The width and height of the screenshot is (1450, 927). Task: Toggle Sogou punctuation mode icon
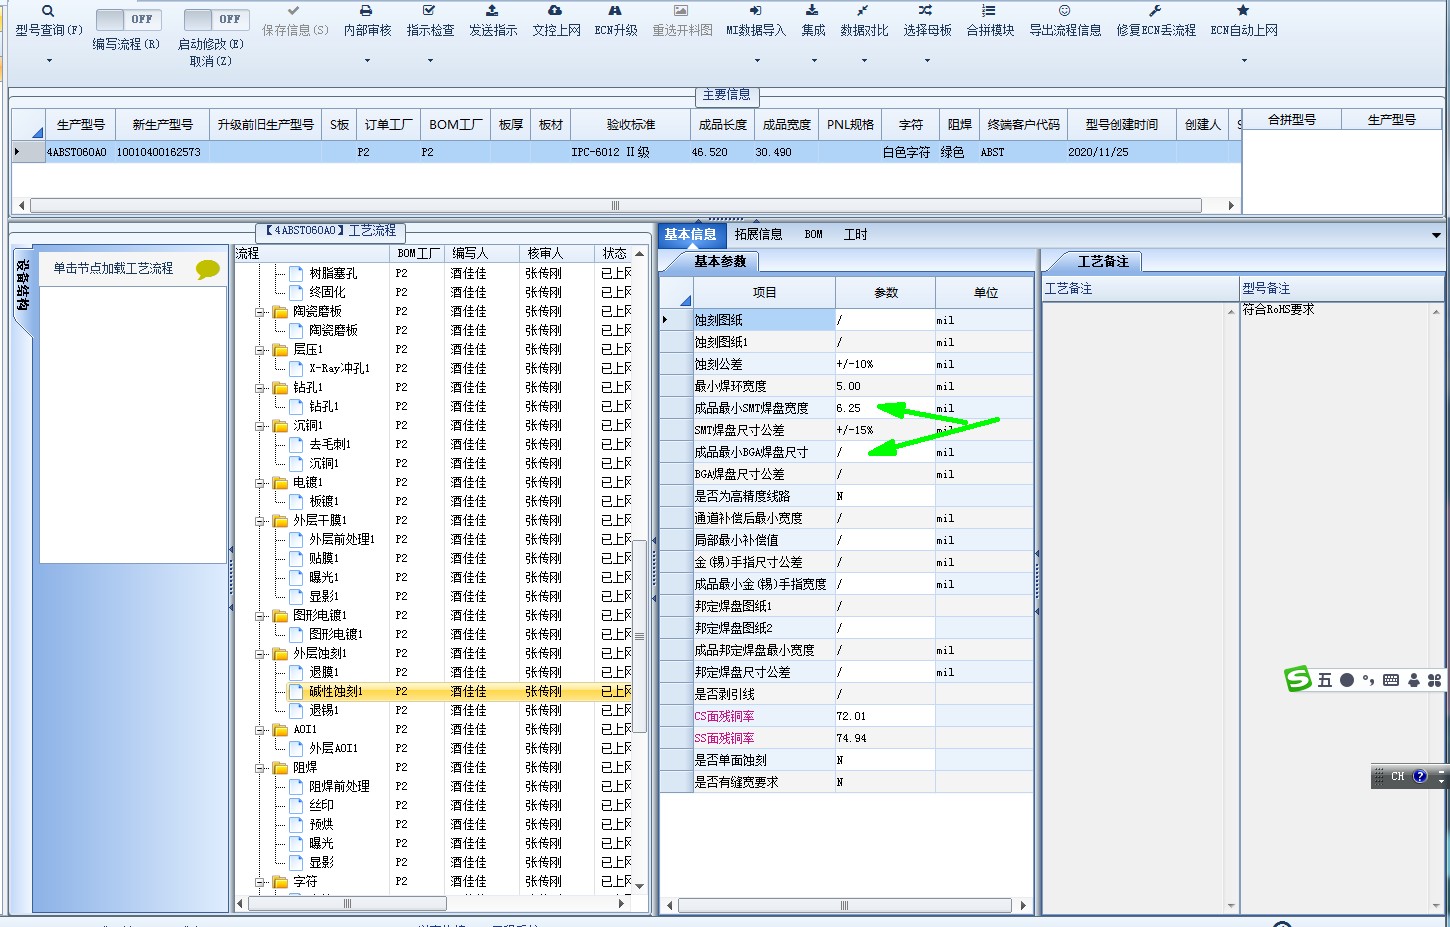click(1369, 680)
